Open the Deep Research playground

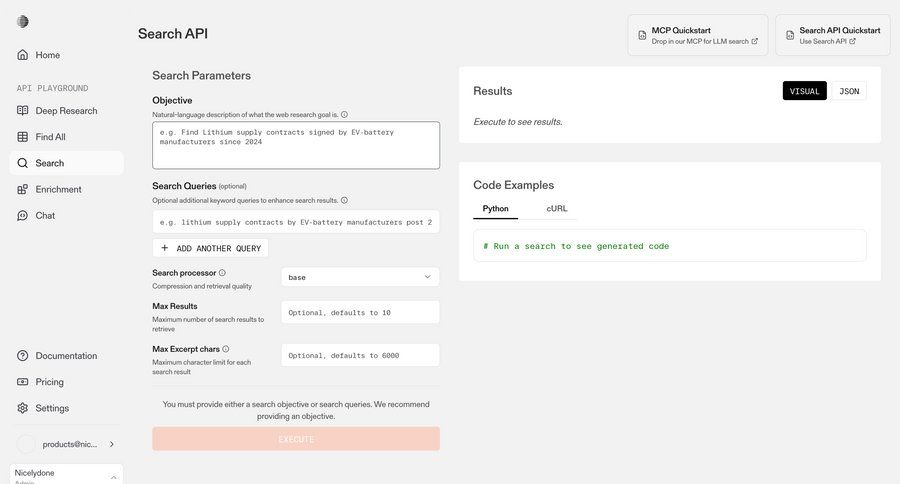click(x=65, y=110)
